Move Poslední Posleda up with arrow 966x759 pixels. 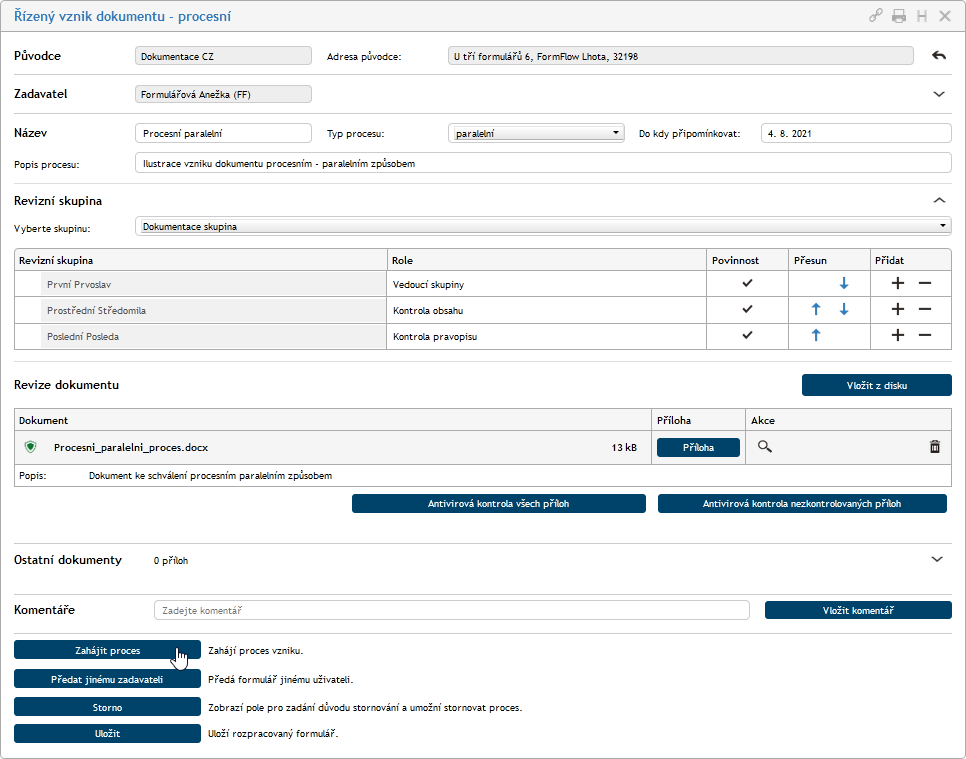pyautogui.click(x=816, y=336)
